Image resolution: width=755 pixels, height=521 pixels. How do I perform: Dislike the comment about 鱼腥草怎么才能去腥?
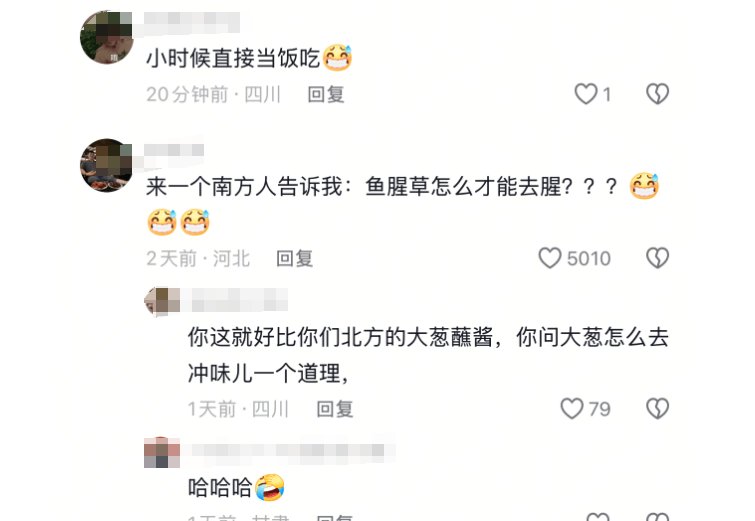point(657,258)
